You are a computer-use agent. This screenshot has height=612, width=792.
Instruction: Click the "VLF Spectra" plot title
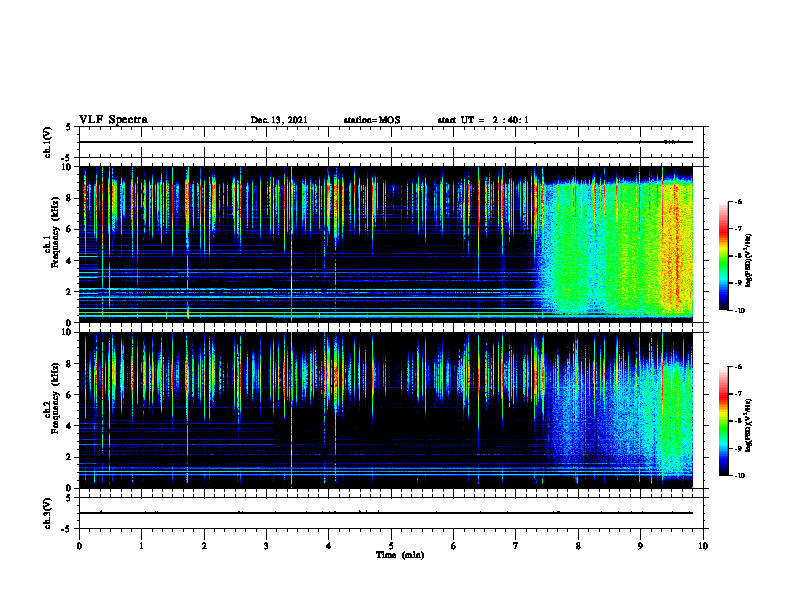click(113, 120)
